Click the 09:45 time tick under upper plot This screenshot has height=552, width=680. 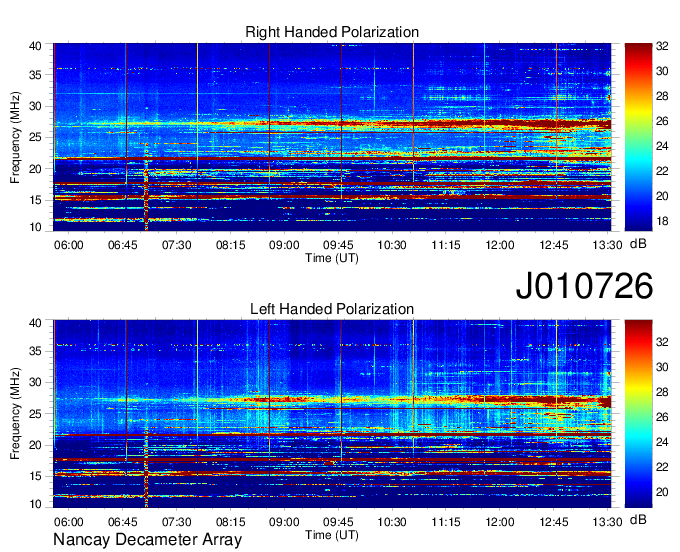[x=338, y=245]
